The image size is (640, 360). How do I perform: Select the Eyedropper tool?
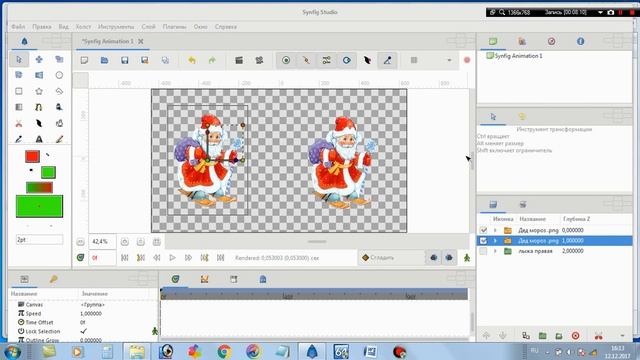(19, 139)
